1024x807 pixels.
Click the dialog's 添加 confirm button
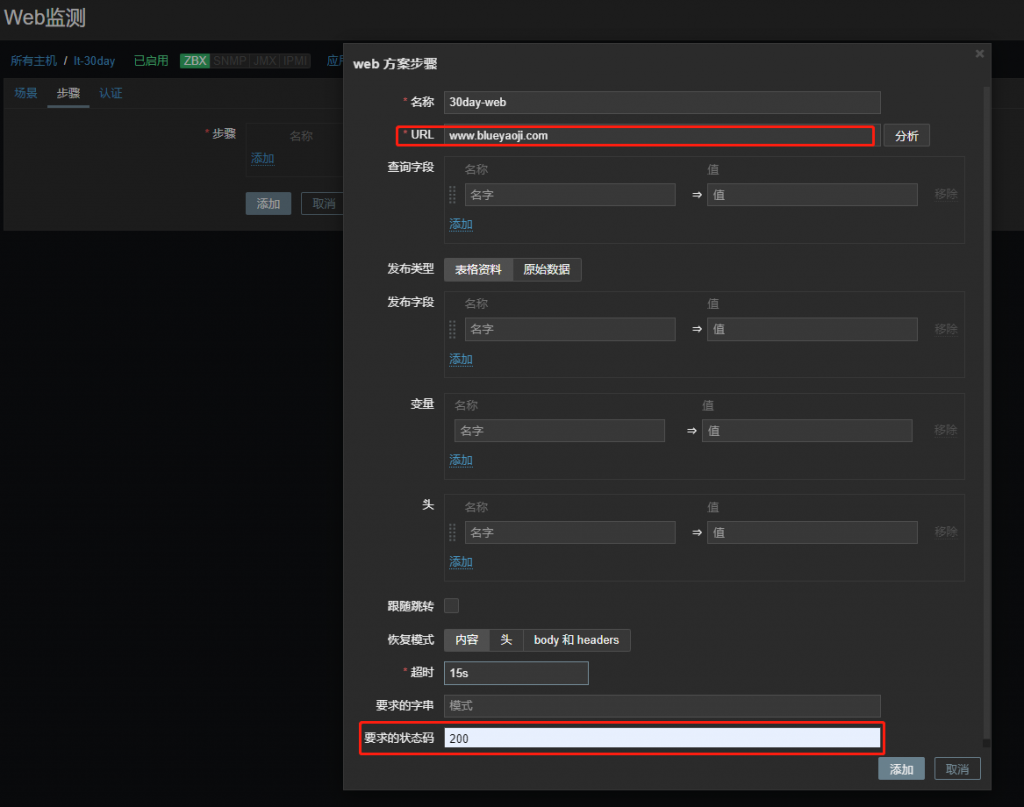(901, 769)
